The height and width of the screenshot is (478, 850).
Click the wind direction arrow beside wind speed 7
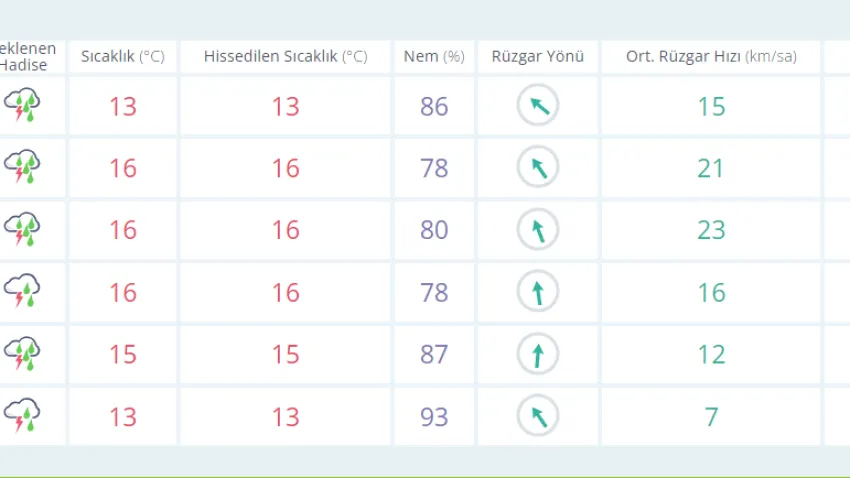[538, 416]
